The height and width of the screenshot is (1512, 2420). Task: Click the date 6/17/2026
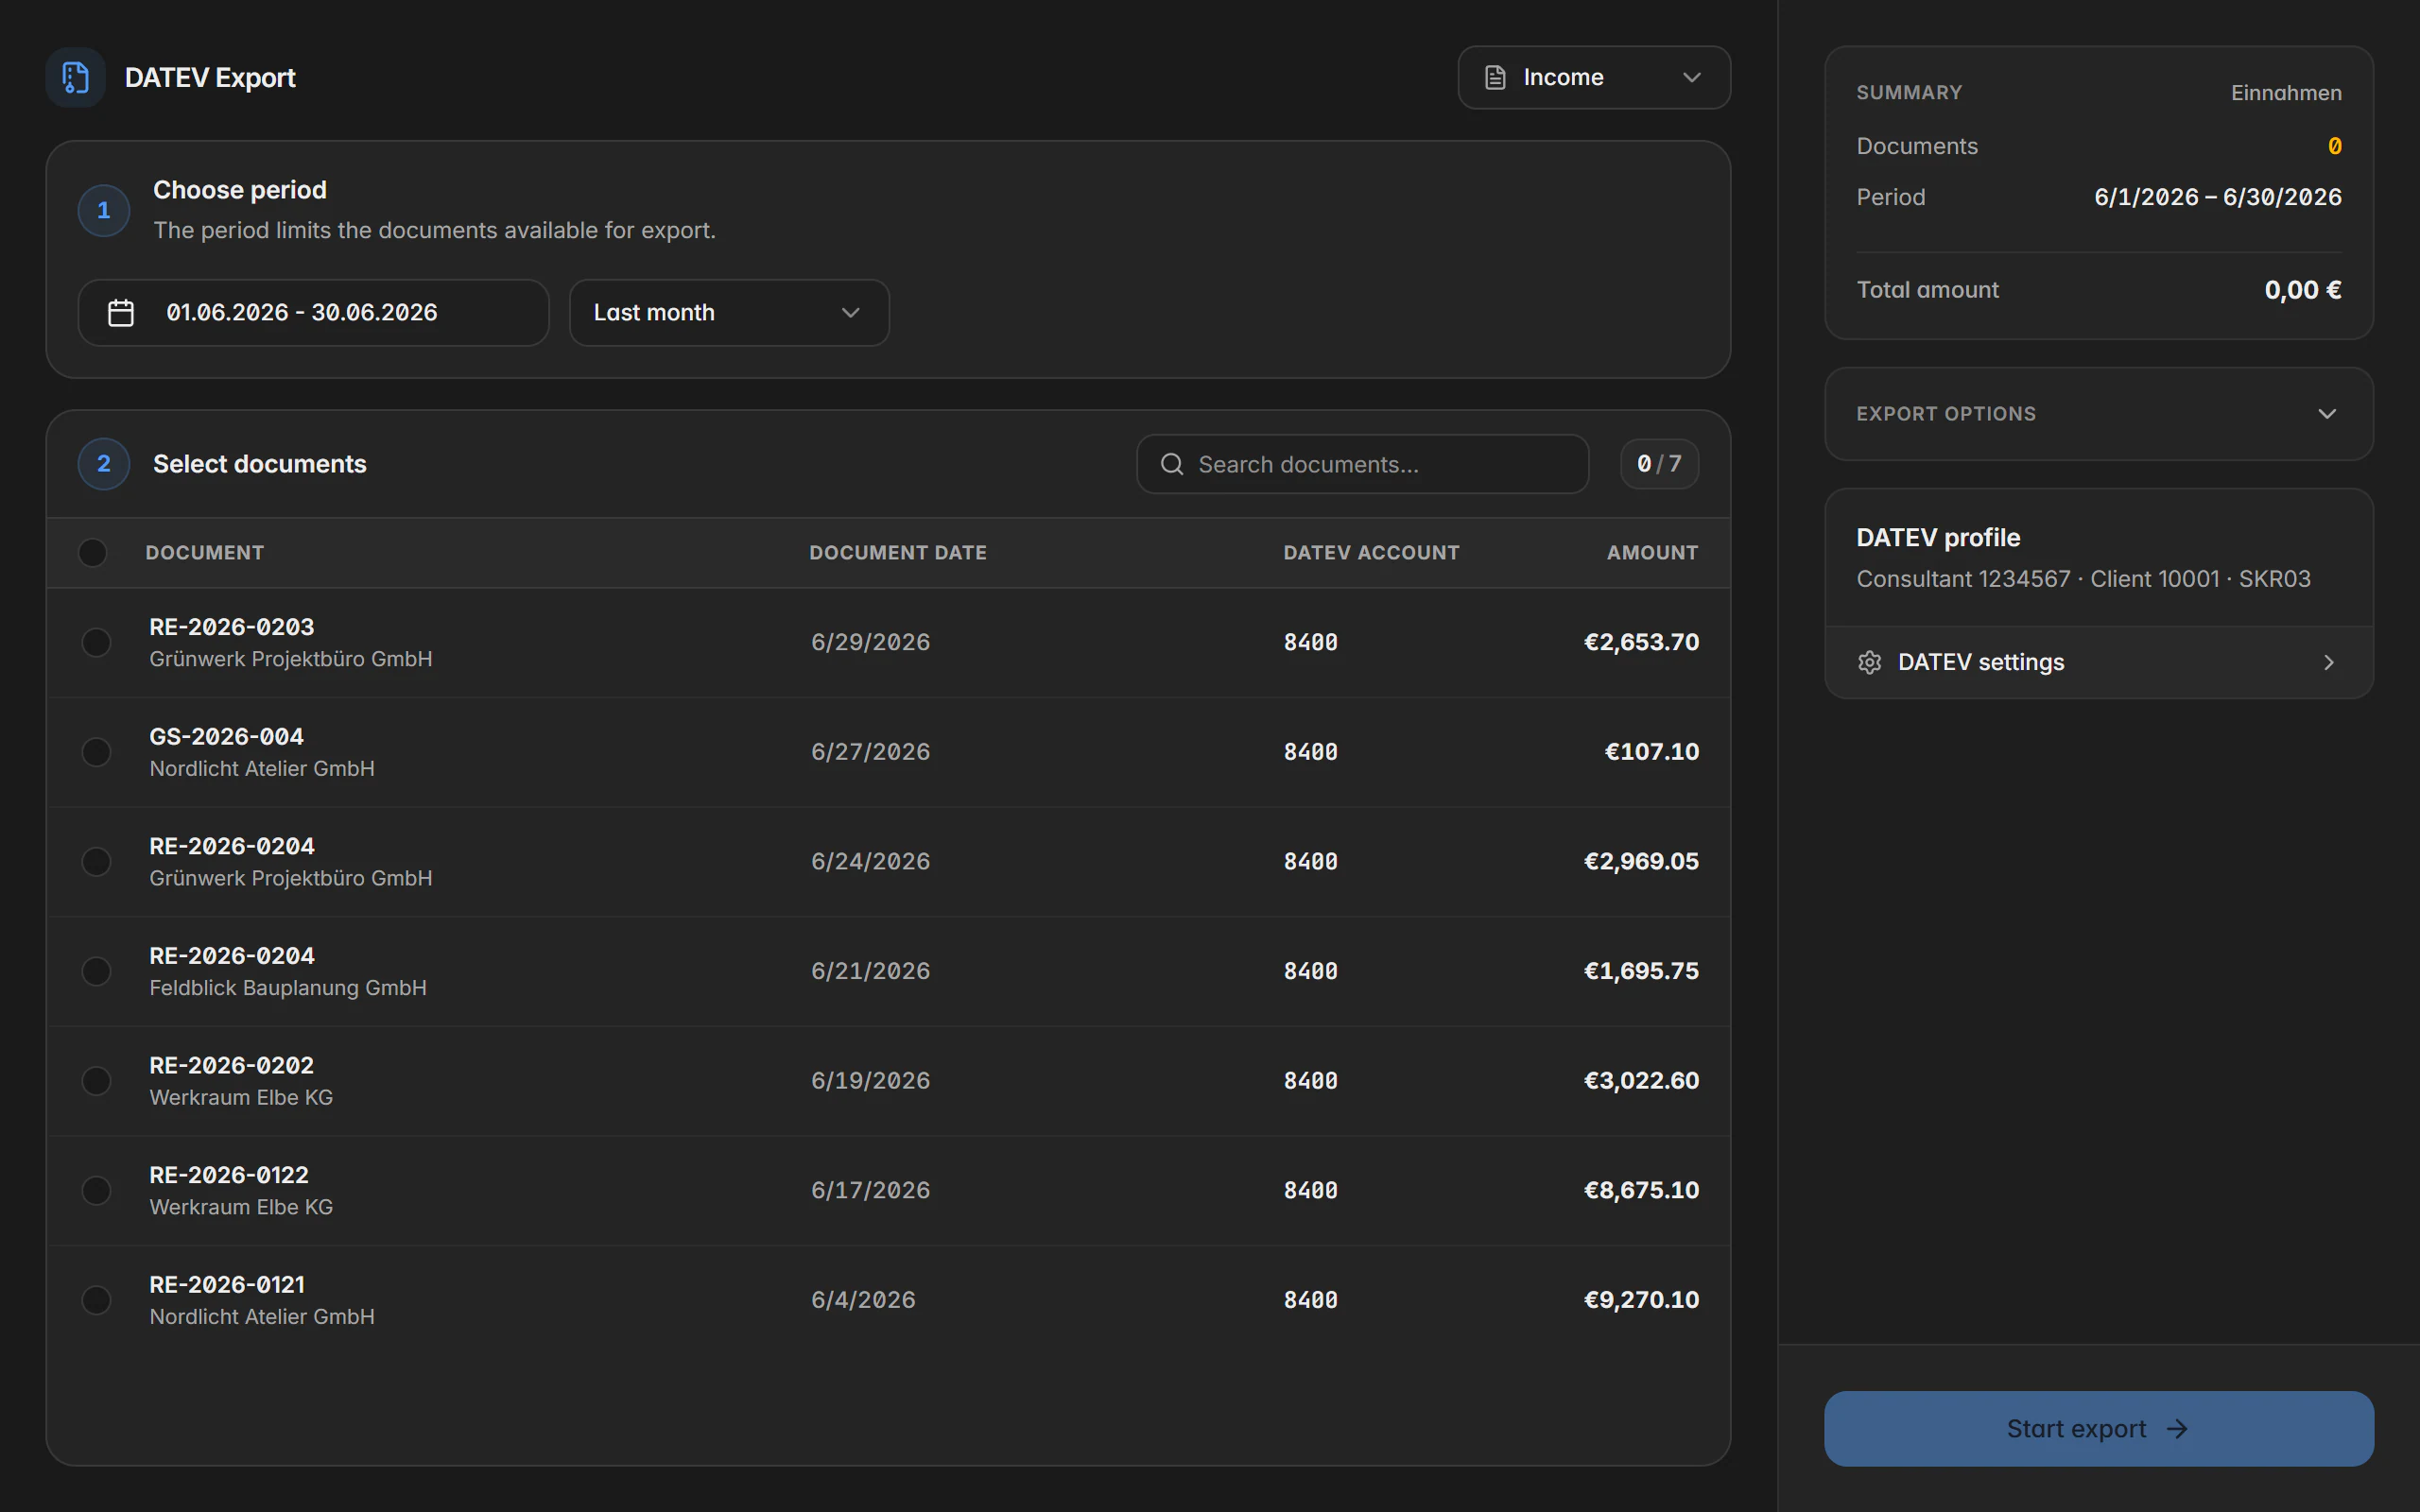[870, 1190]
